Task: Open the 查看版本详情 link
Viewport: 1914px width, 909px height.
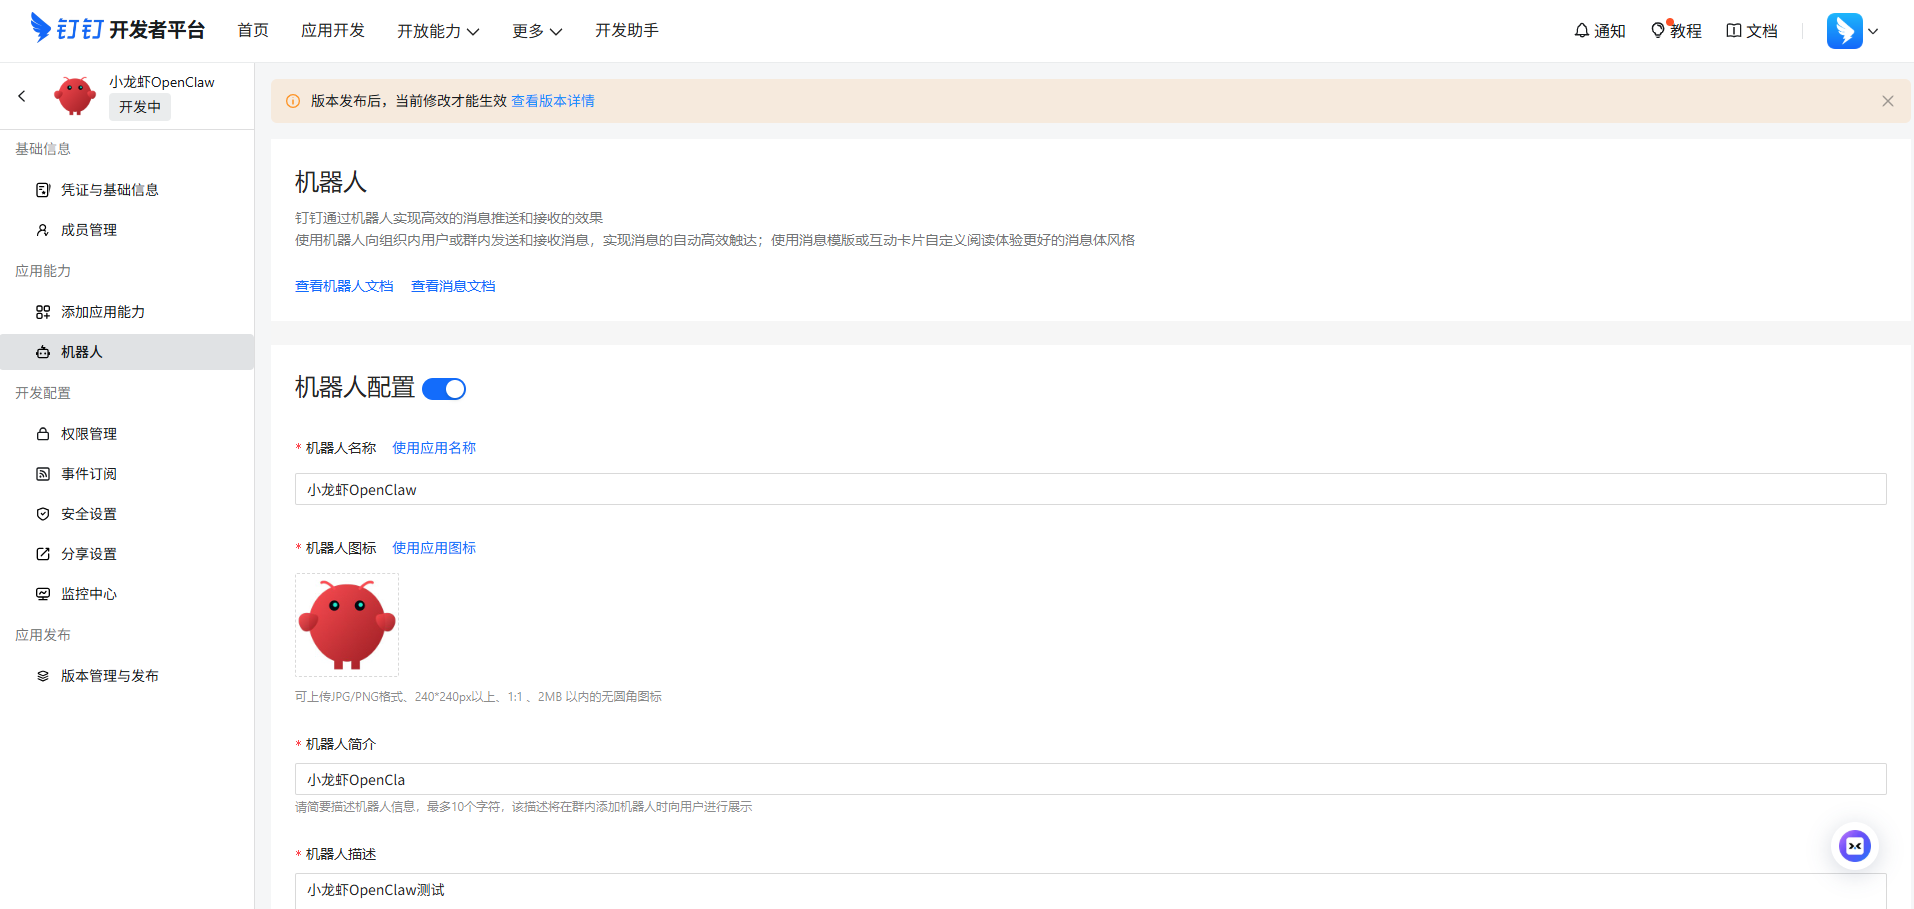Action: click(x=552, y=101)
